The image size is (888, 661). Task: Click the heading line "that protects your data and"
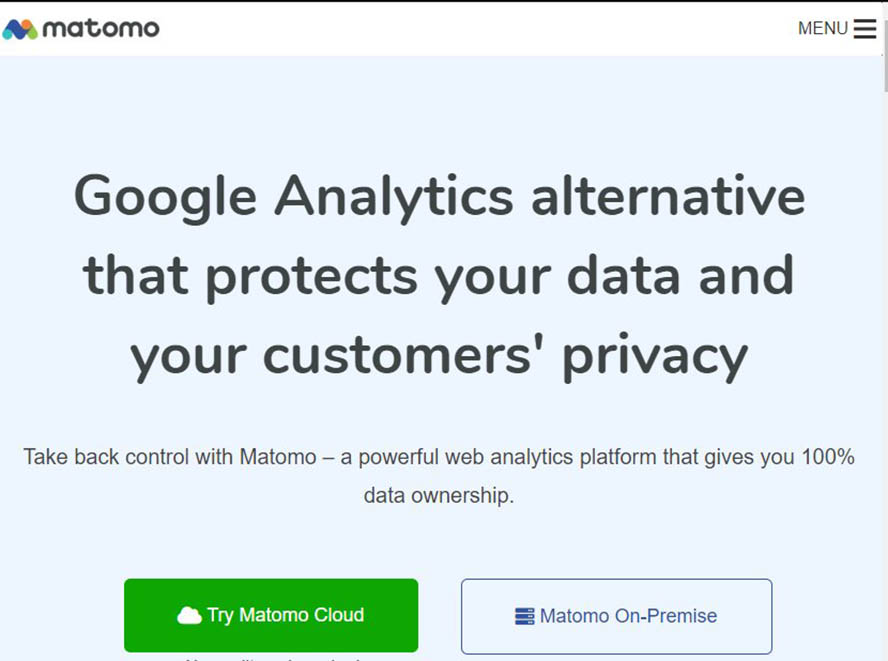(439, 275)
